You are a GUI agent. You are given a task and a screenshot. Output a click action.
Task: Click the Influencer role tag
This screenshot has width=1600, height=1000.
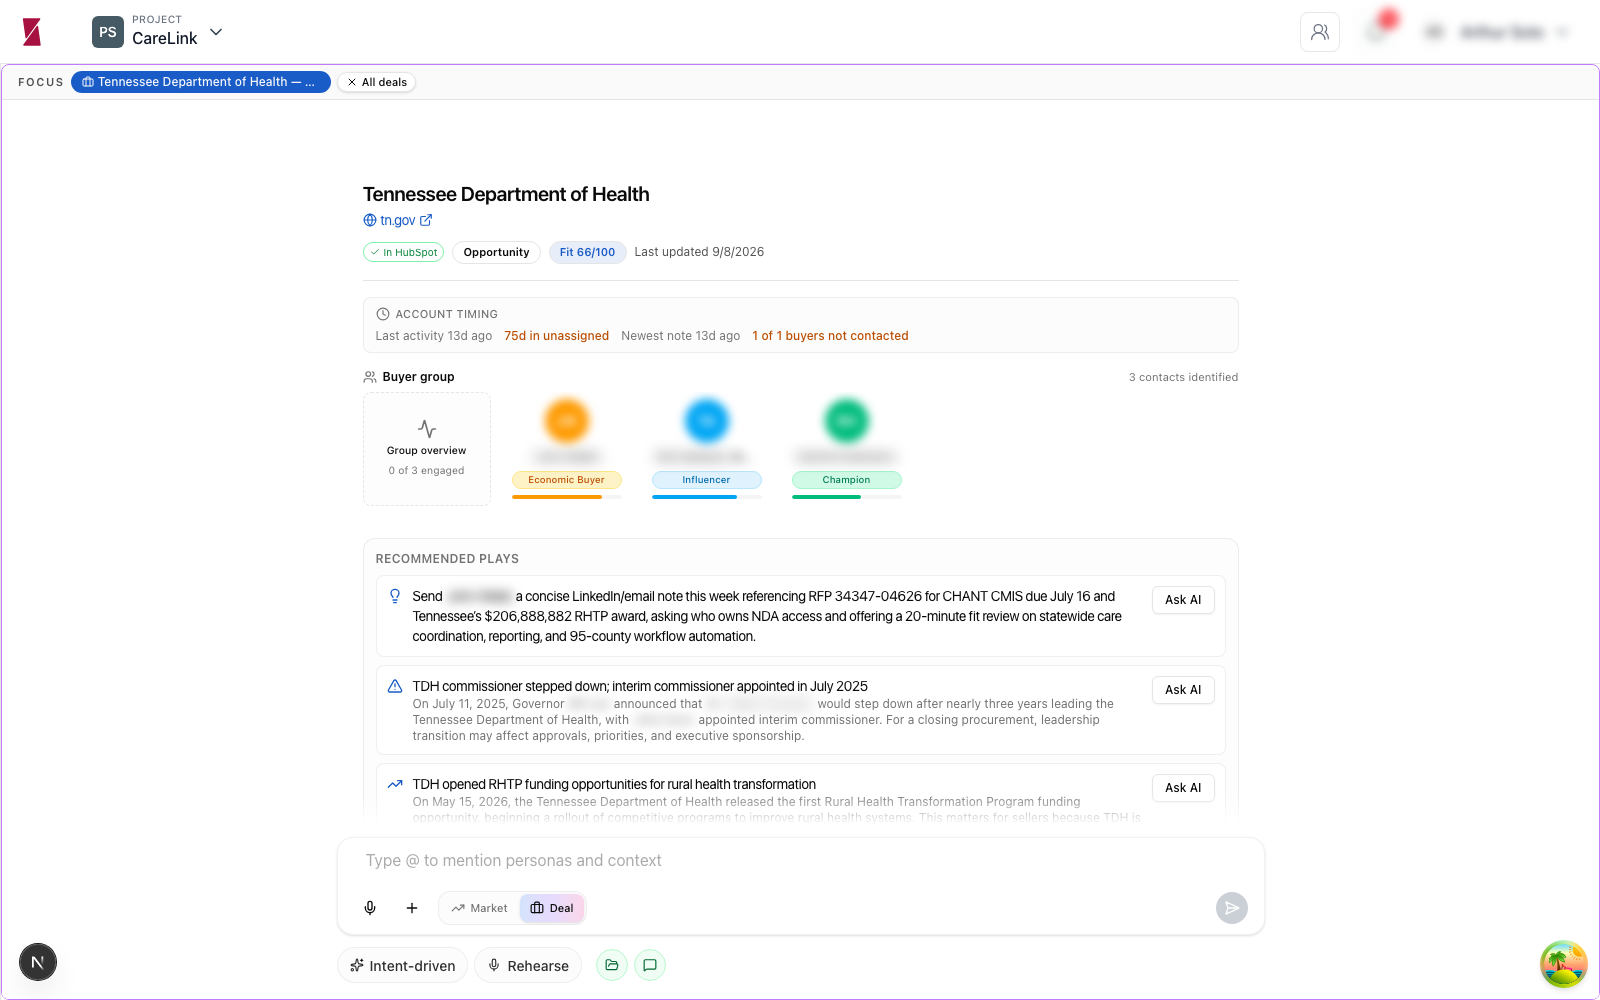[x=707, y=480]
